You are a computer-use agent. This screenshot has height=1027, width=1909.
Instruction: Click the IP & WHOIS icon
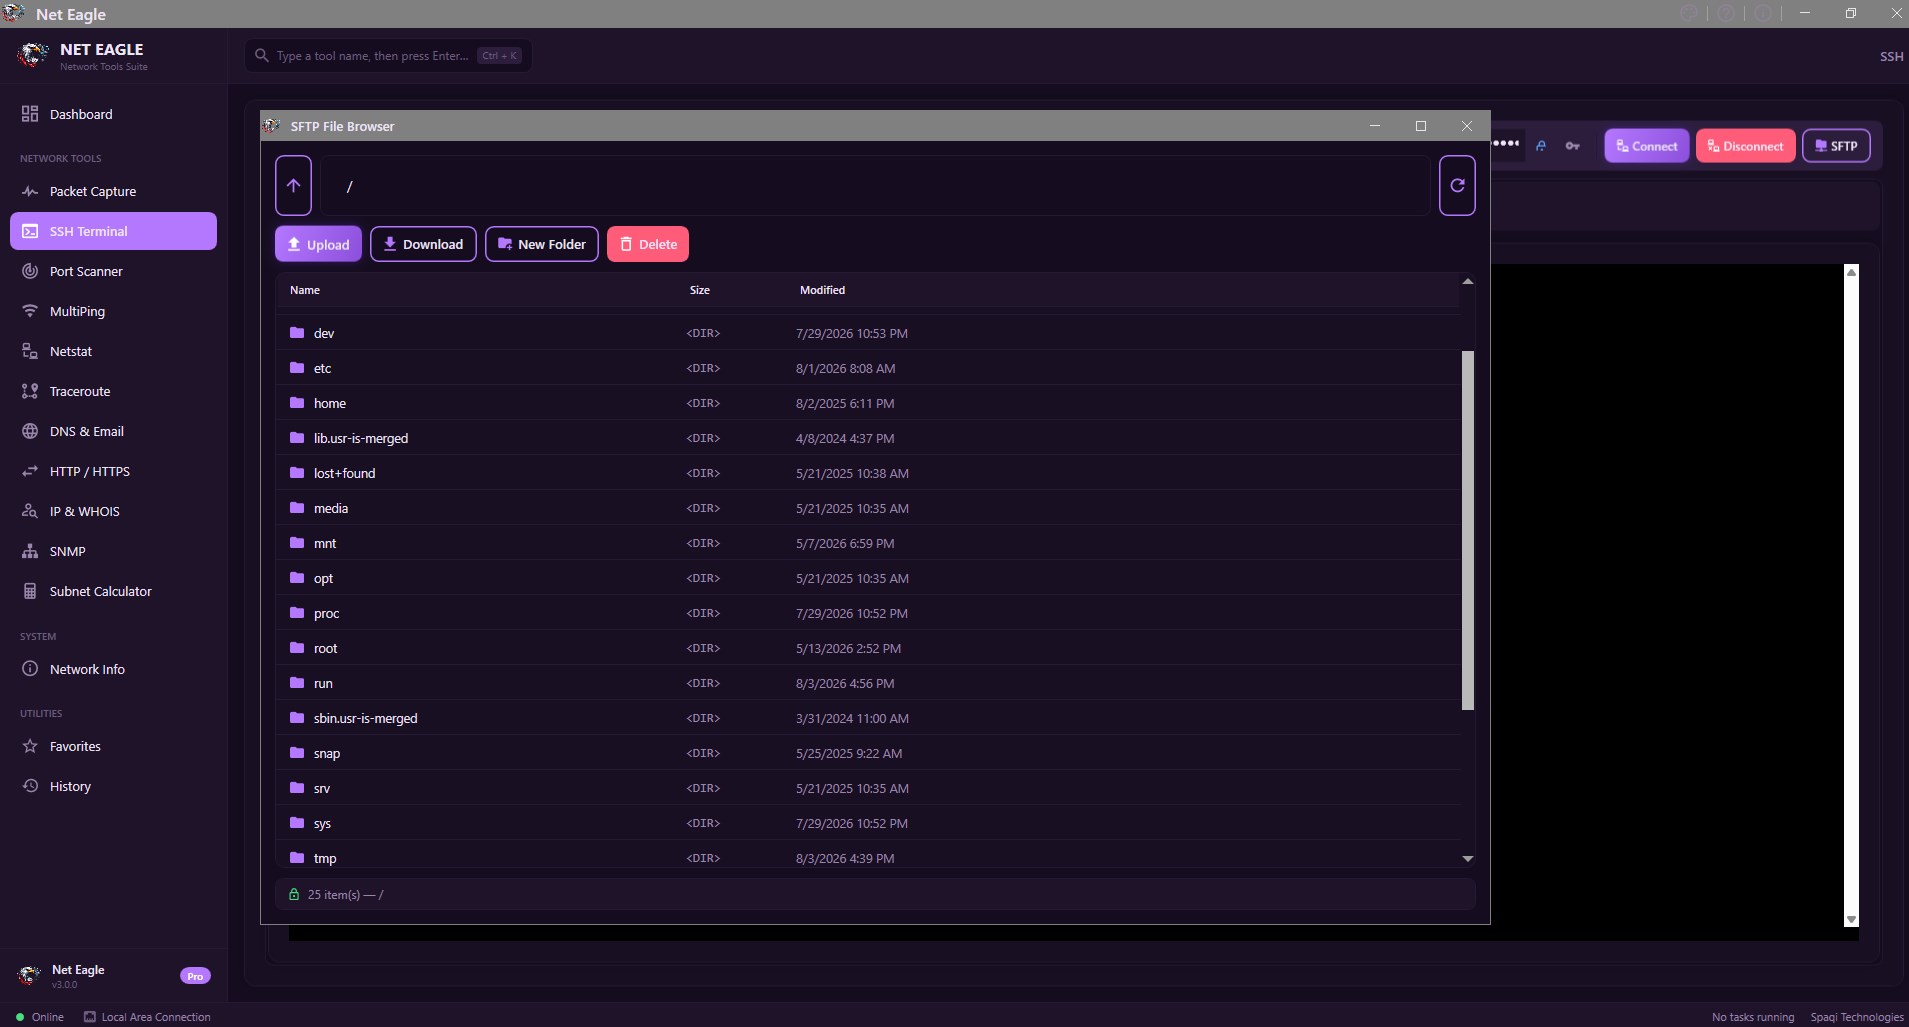pyautogui.click(x=30, y=511)
